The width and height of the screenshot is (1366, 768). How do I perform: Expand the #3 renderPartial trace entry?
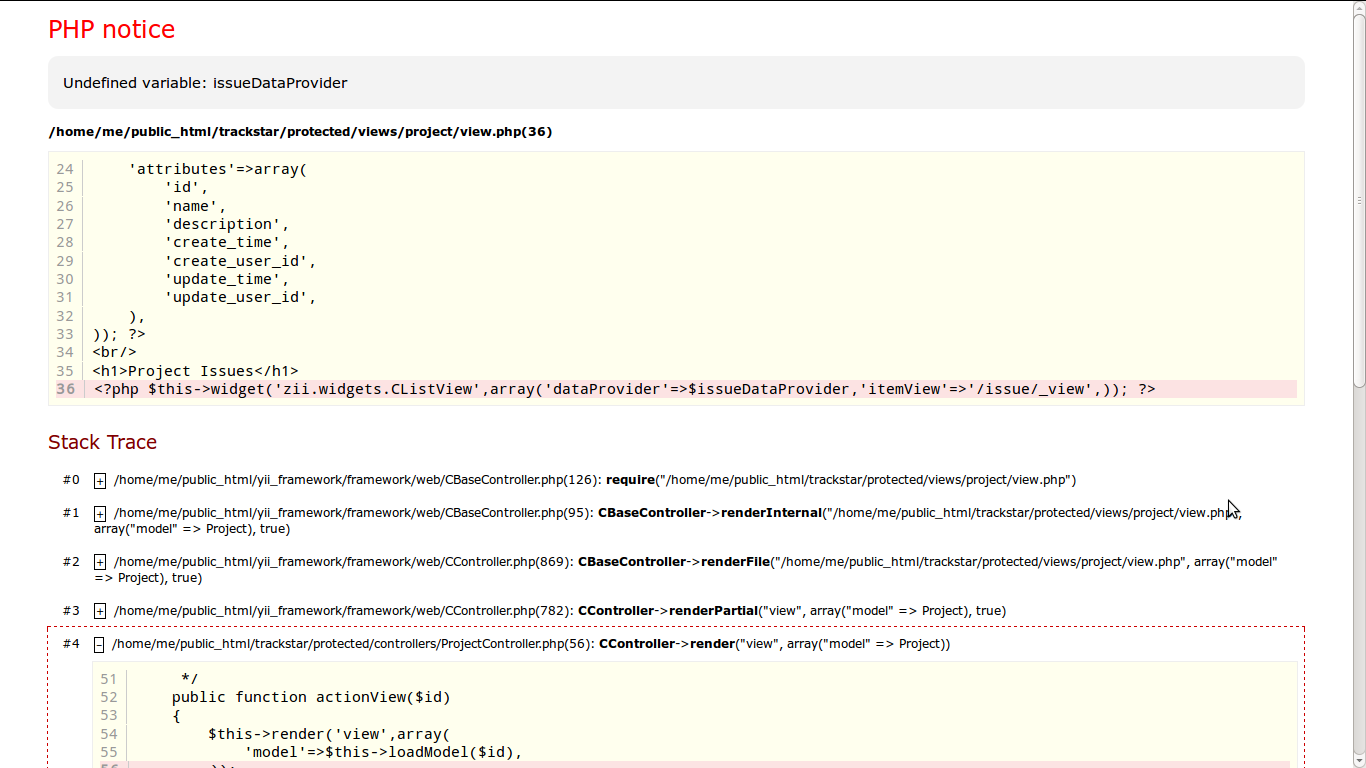tap(100, 611)
